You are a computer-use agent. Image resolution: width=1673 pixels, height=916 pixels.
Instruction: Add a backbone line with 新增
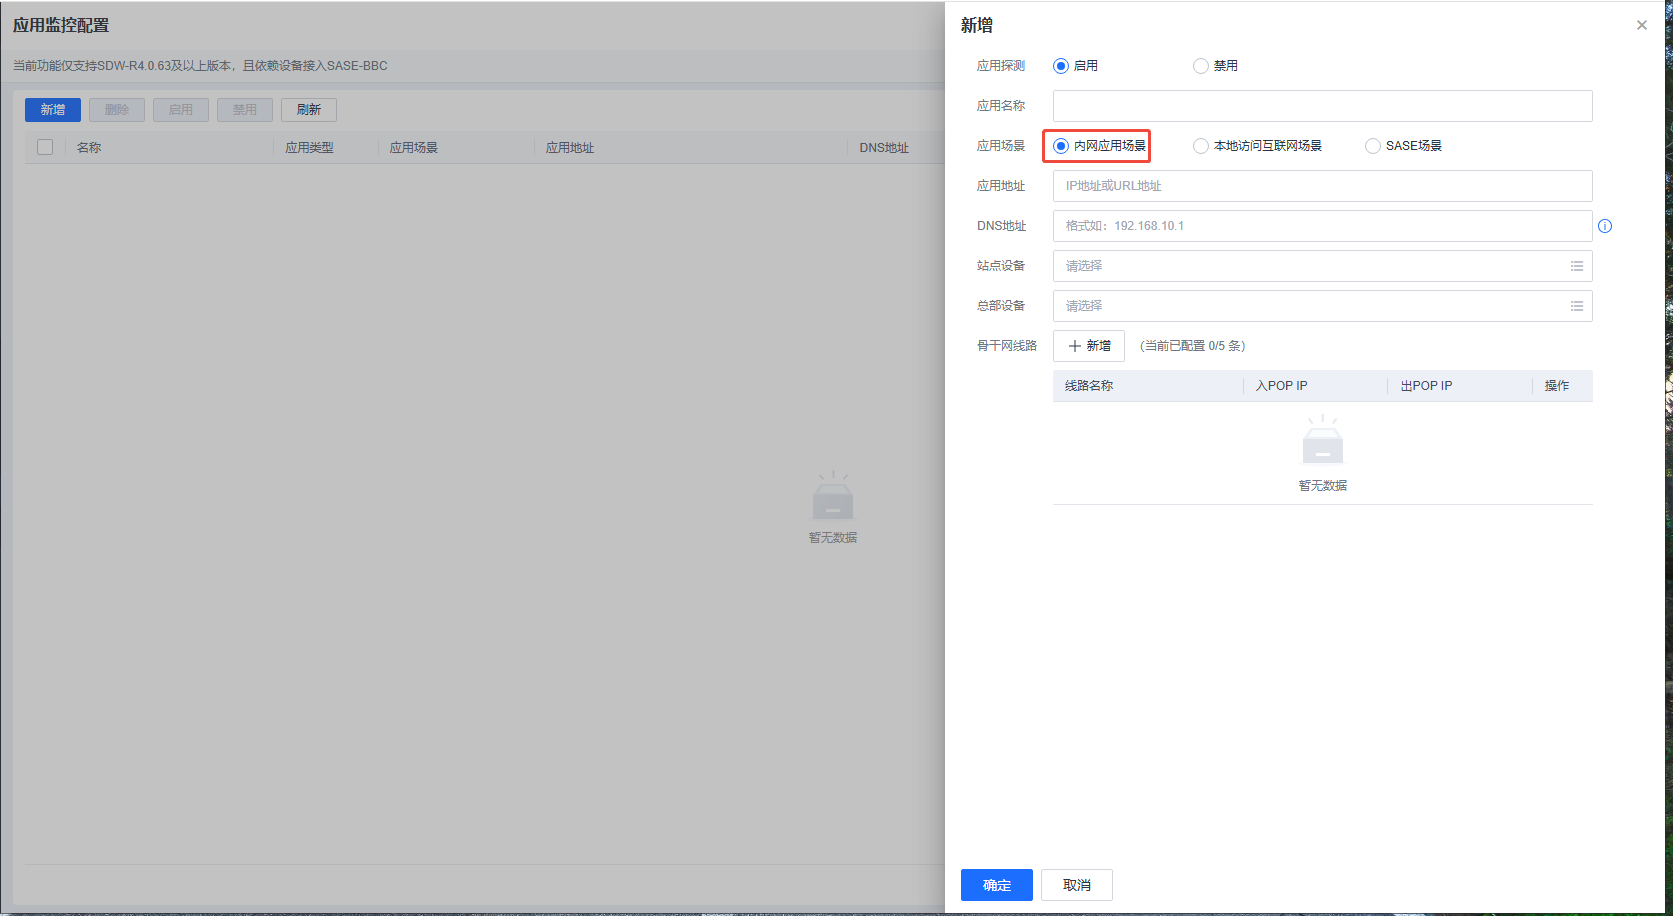(1089, 346)
